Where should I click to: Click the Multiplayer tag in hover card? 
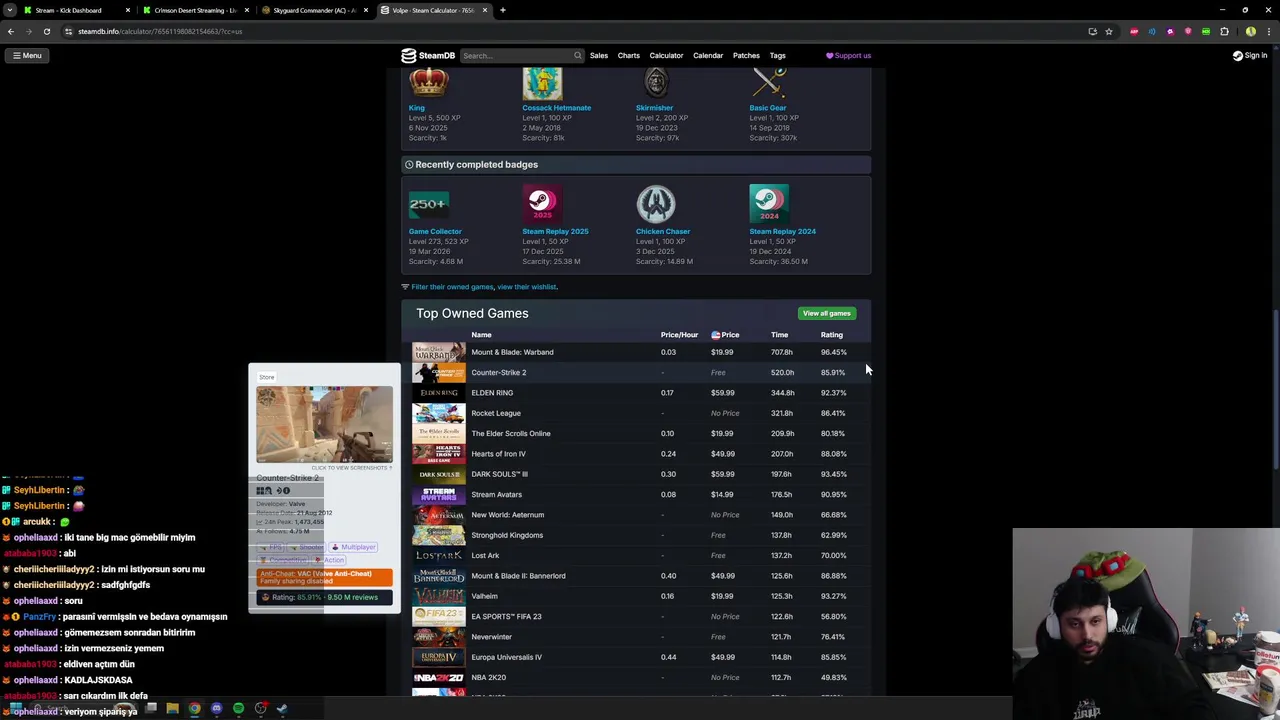[x=354, y=547]
